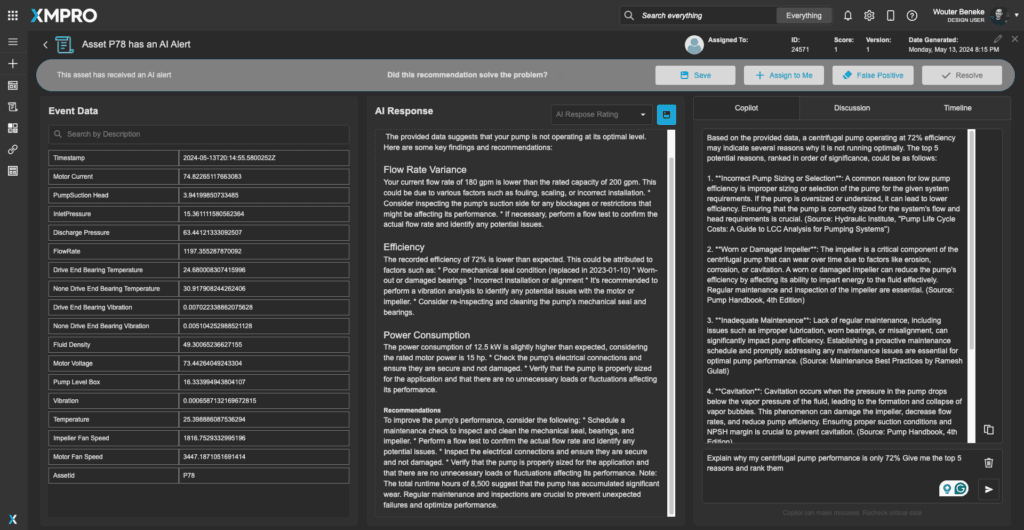Click the plus icon in left sidebar
The width and height of the screenshot is (1024, 530).
(13, 63)
